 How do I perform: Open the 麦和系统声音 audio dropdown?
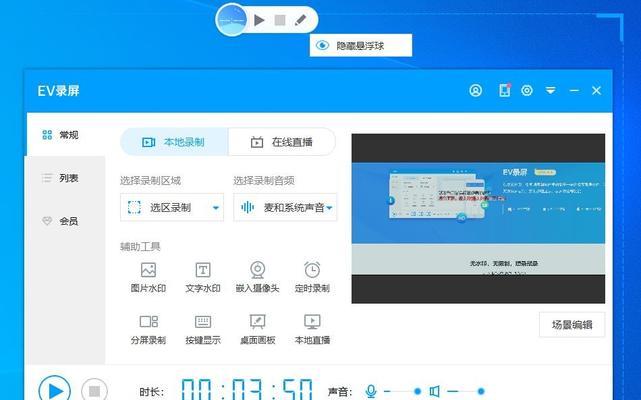click(x=285, y=207)
